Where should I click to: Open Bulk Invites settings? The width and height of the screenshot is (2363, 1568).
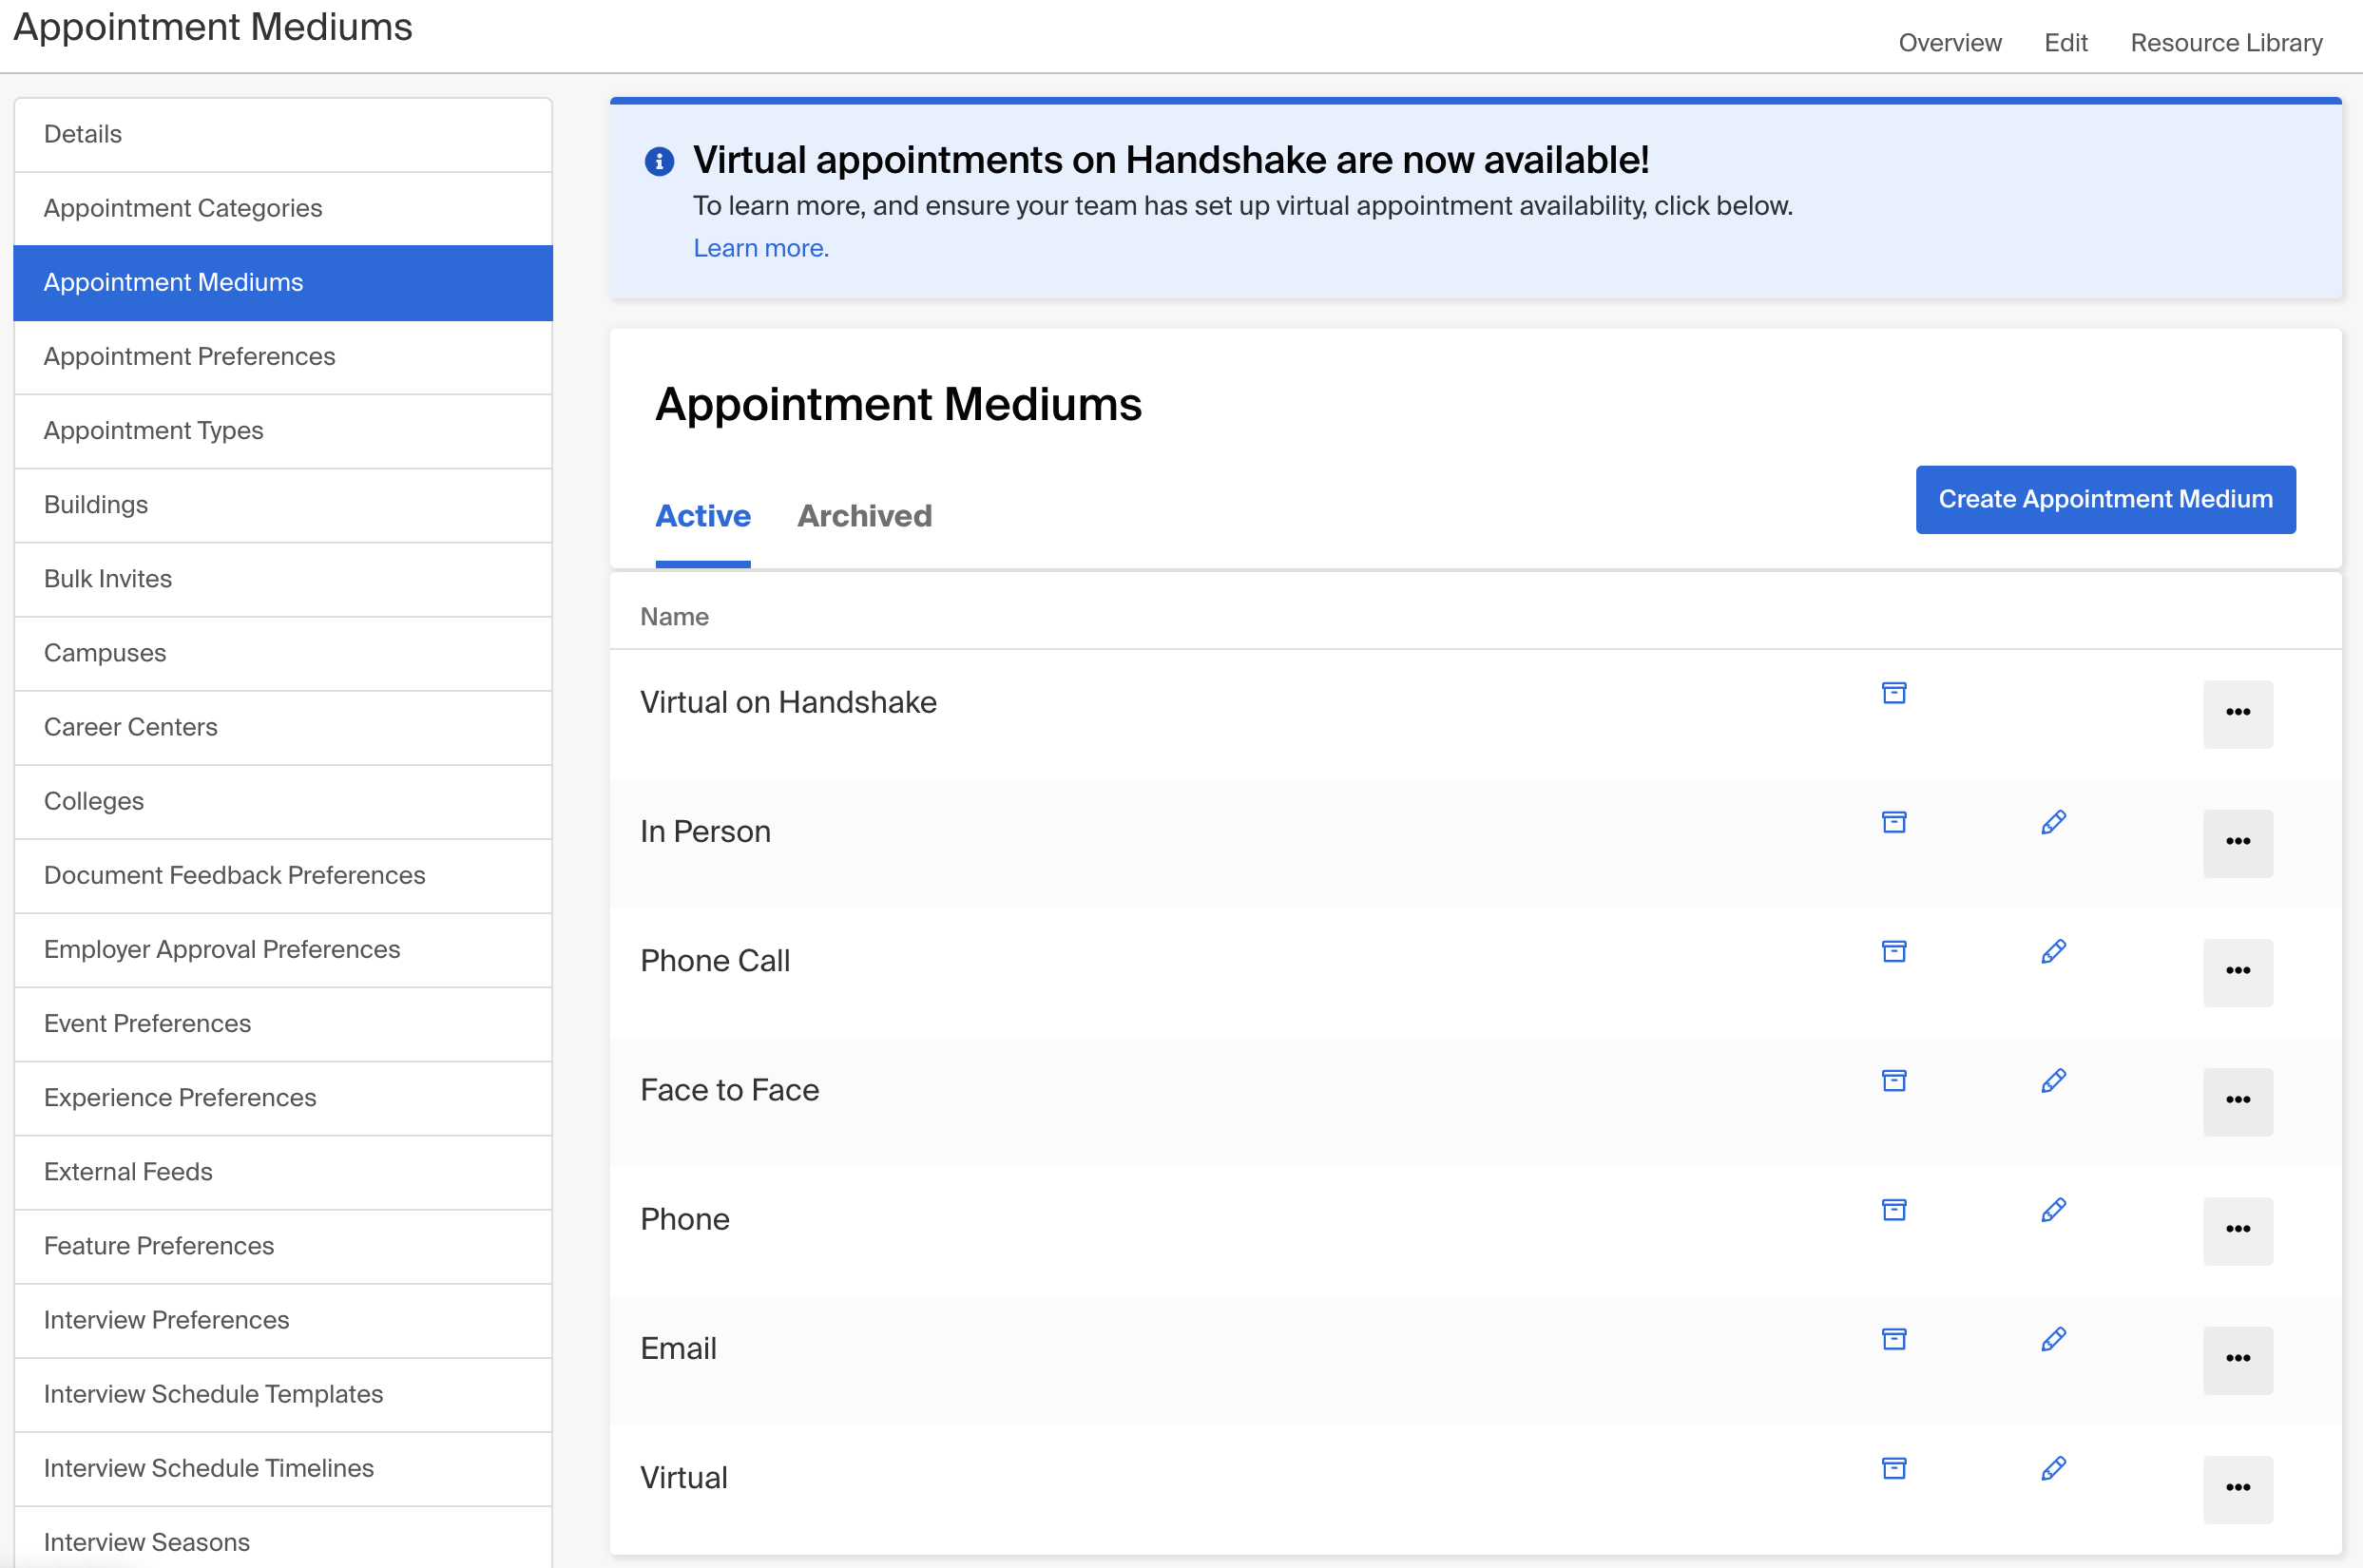[283, 579]
